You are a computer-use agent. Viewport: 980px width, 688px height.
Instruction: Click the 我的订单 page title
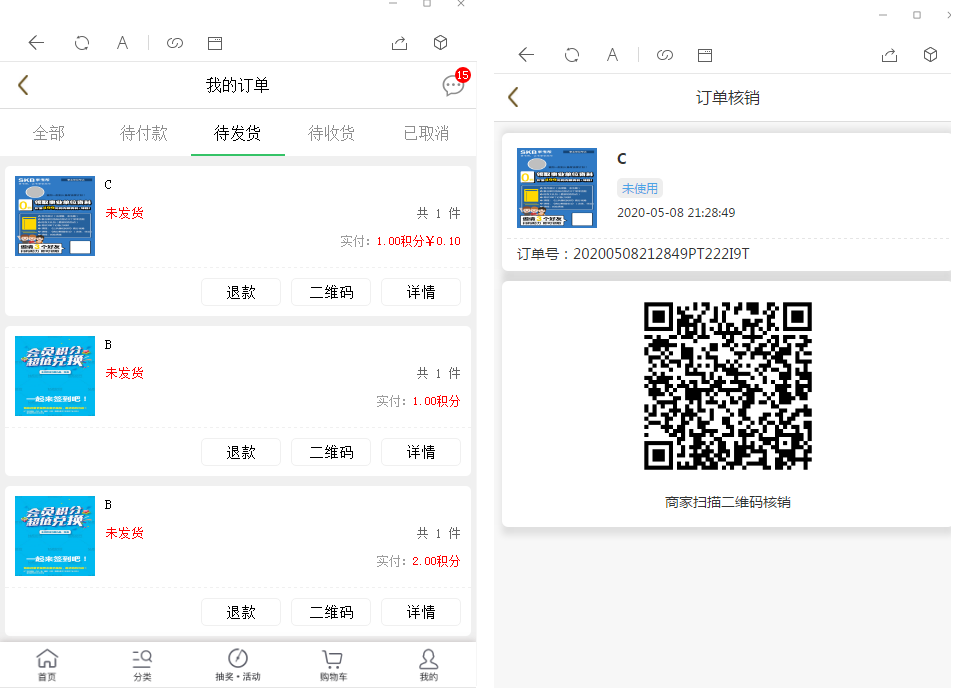tap(238, 85)
